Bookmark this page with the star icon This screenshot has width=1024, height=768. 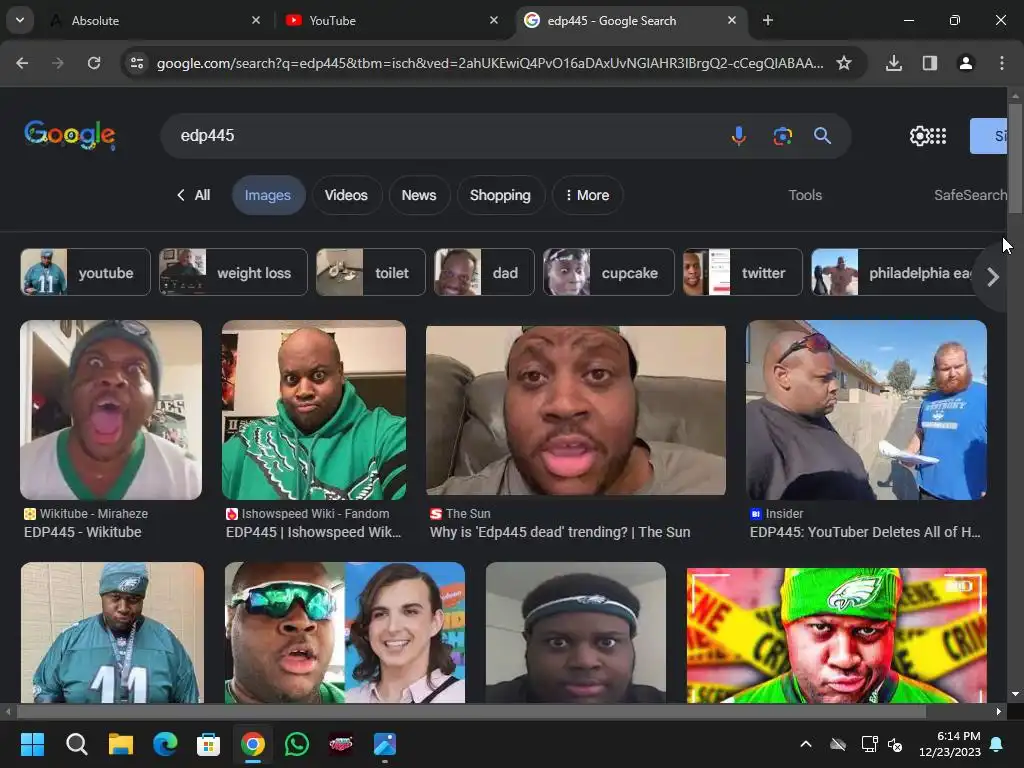844,63
